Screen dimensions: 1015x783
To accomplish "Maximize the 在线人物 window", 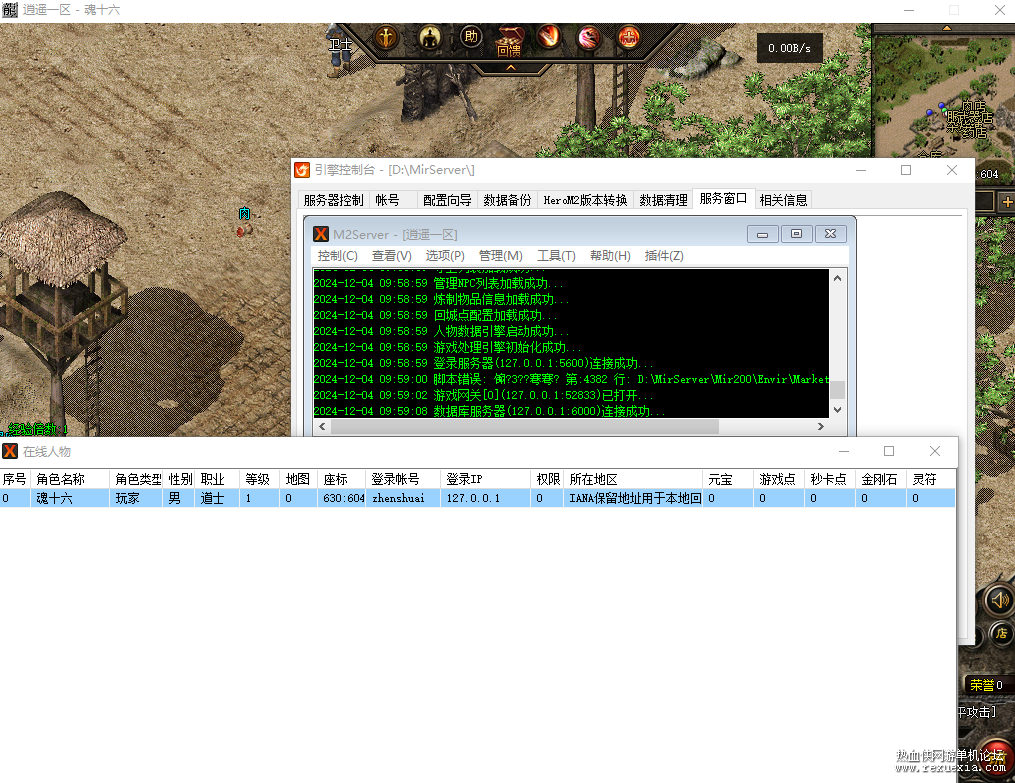I will tap(889, 451).
